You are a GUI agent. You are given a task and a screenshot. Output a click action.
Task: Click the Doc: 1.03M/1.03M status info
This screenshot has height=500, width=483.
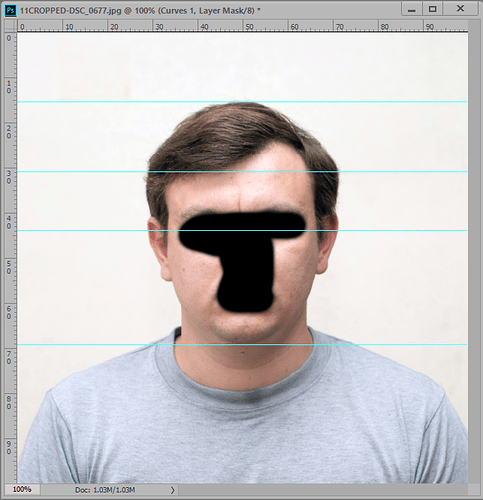click(105, 490)
